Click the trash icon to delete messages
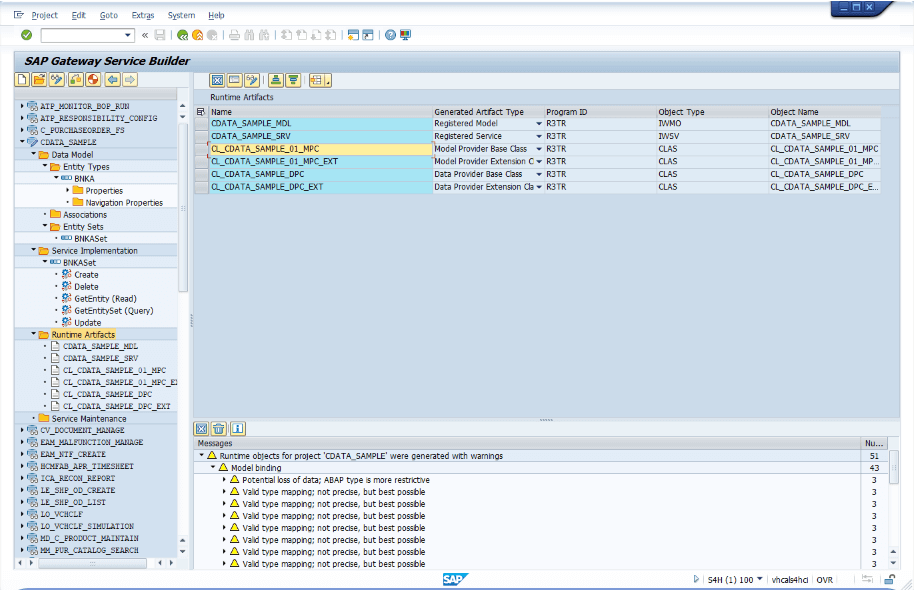 coord(219,428)
